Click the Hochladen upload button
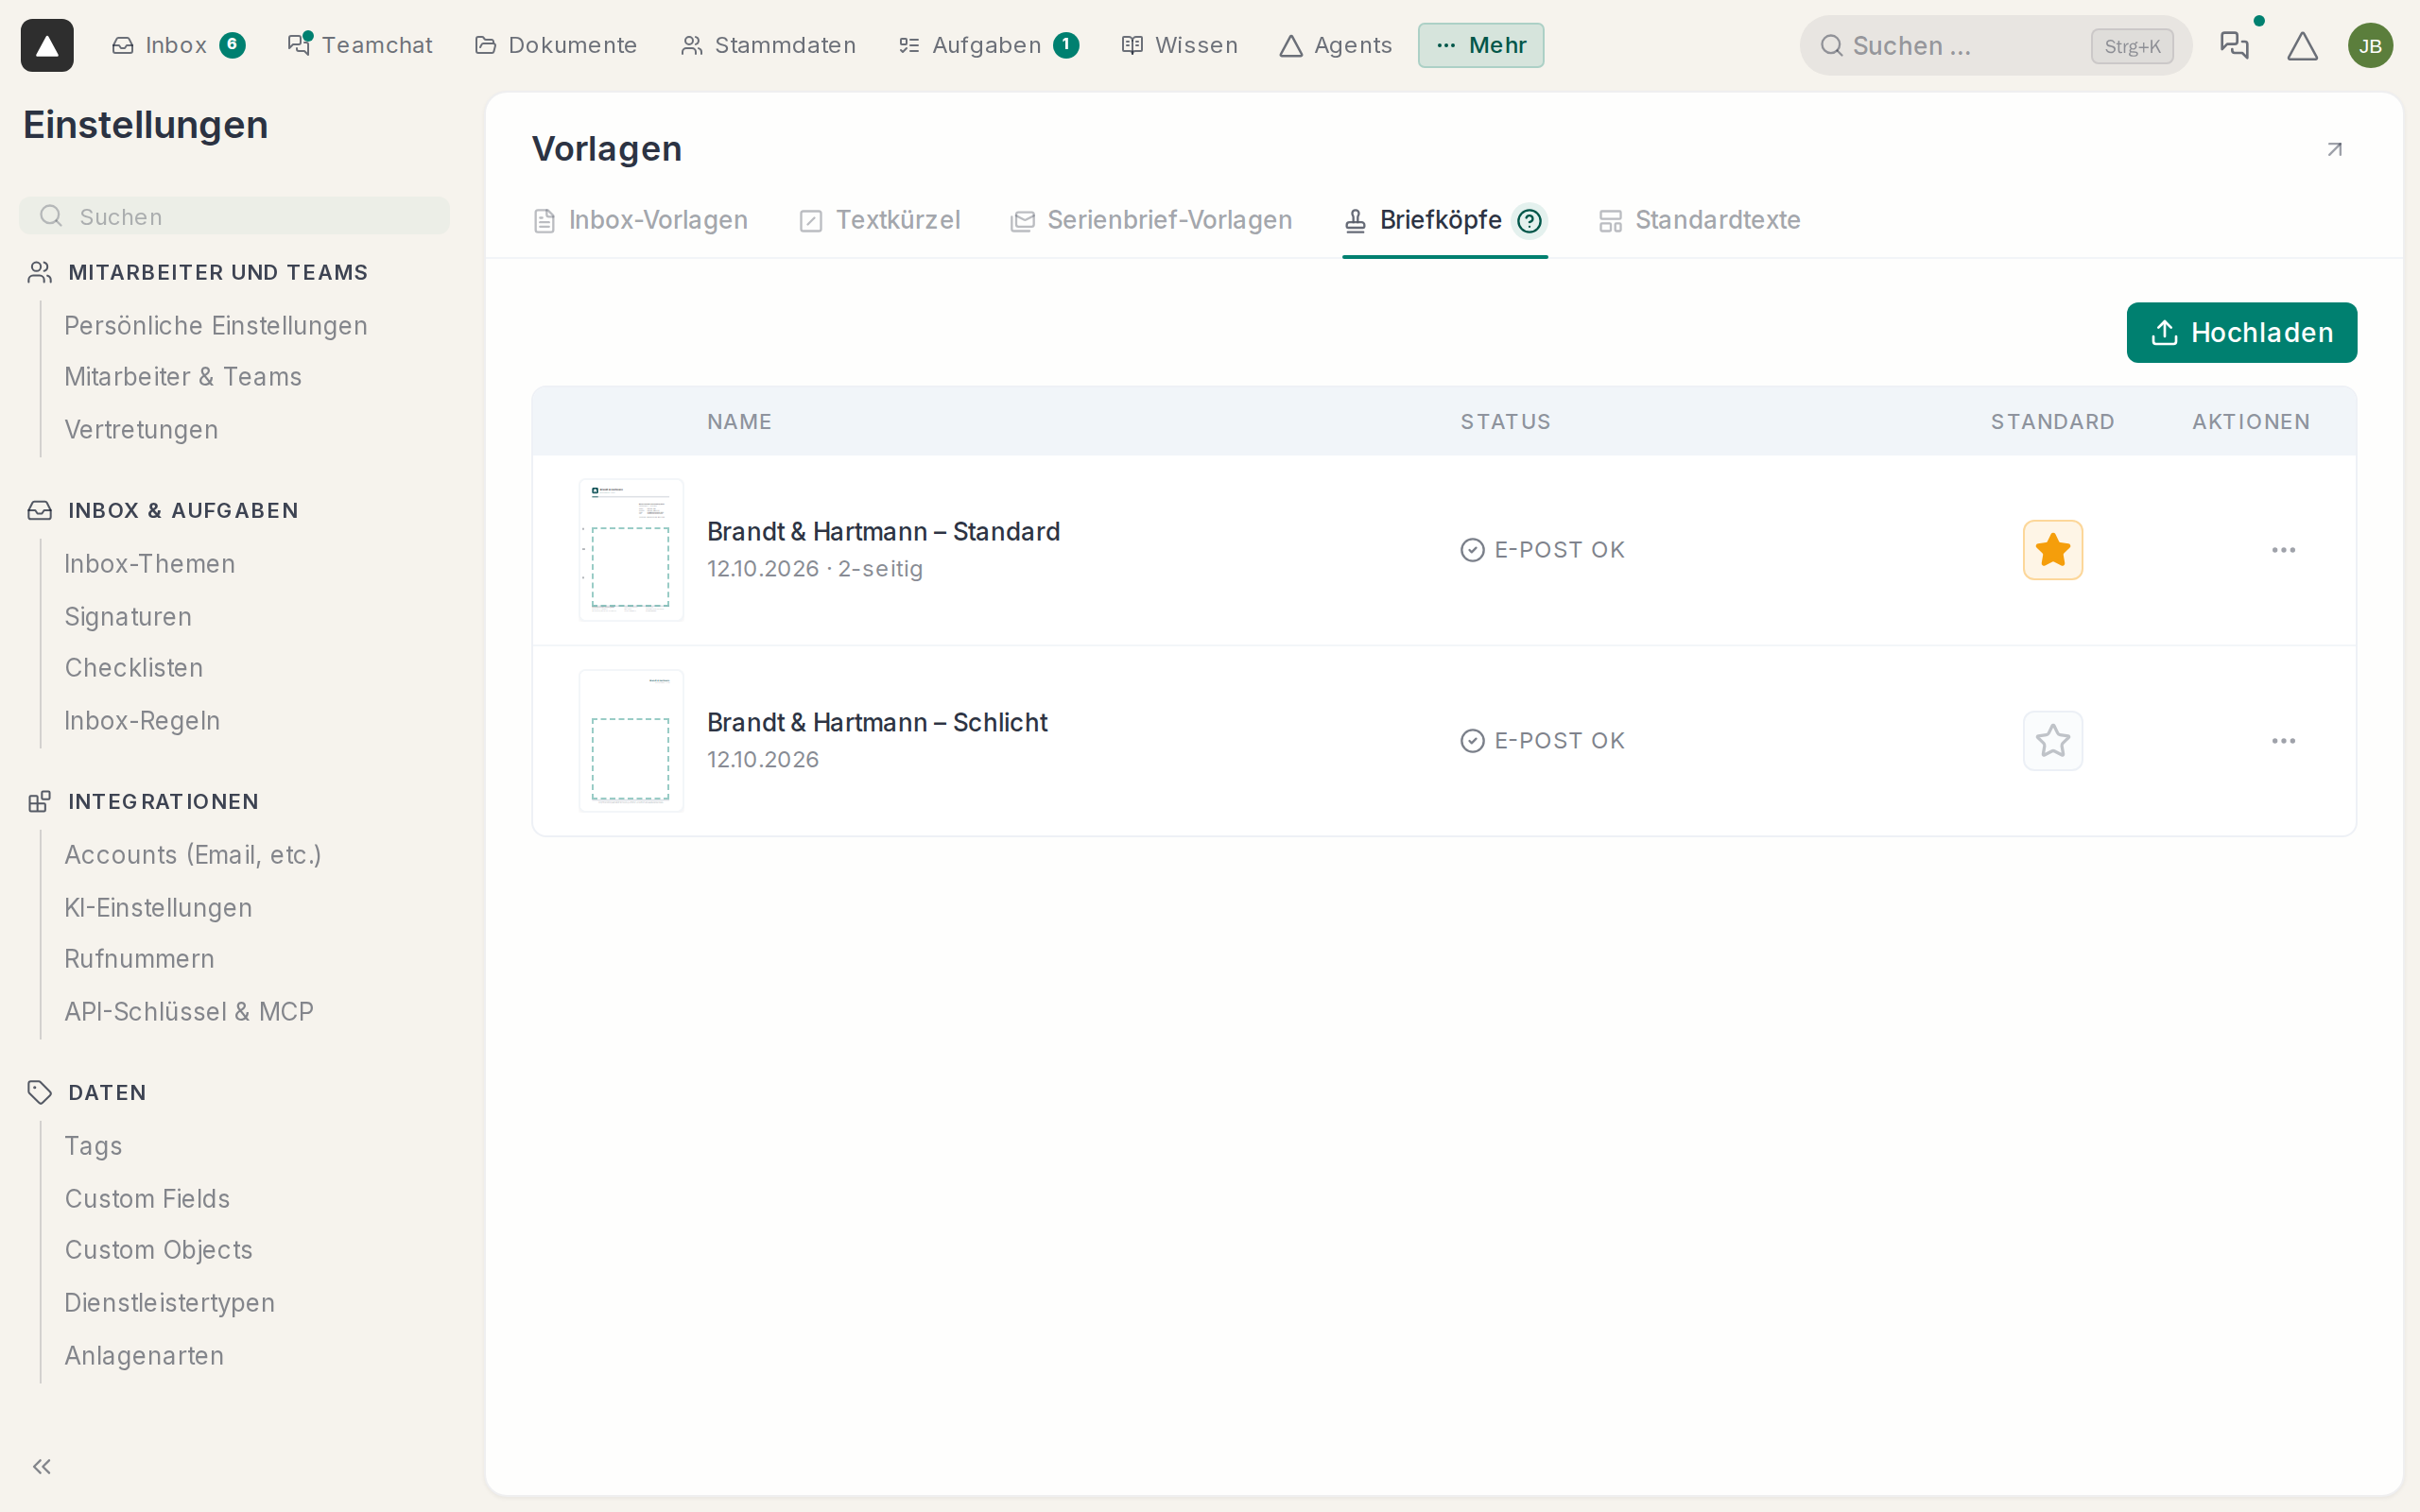Image resolution: width=2420 pixels, height=1512 pixels. (x=2242, y=333)
